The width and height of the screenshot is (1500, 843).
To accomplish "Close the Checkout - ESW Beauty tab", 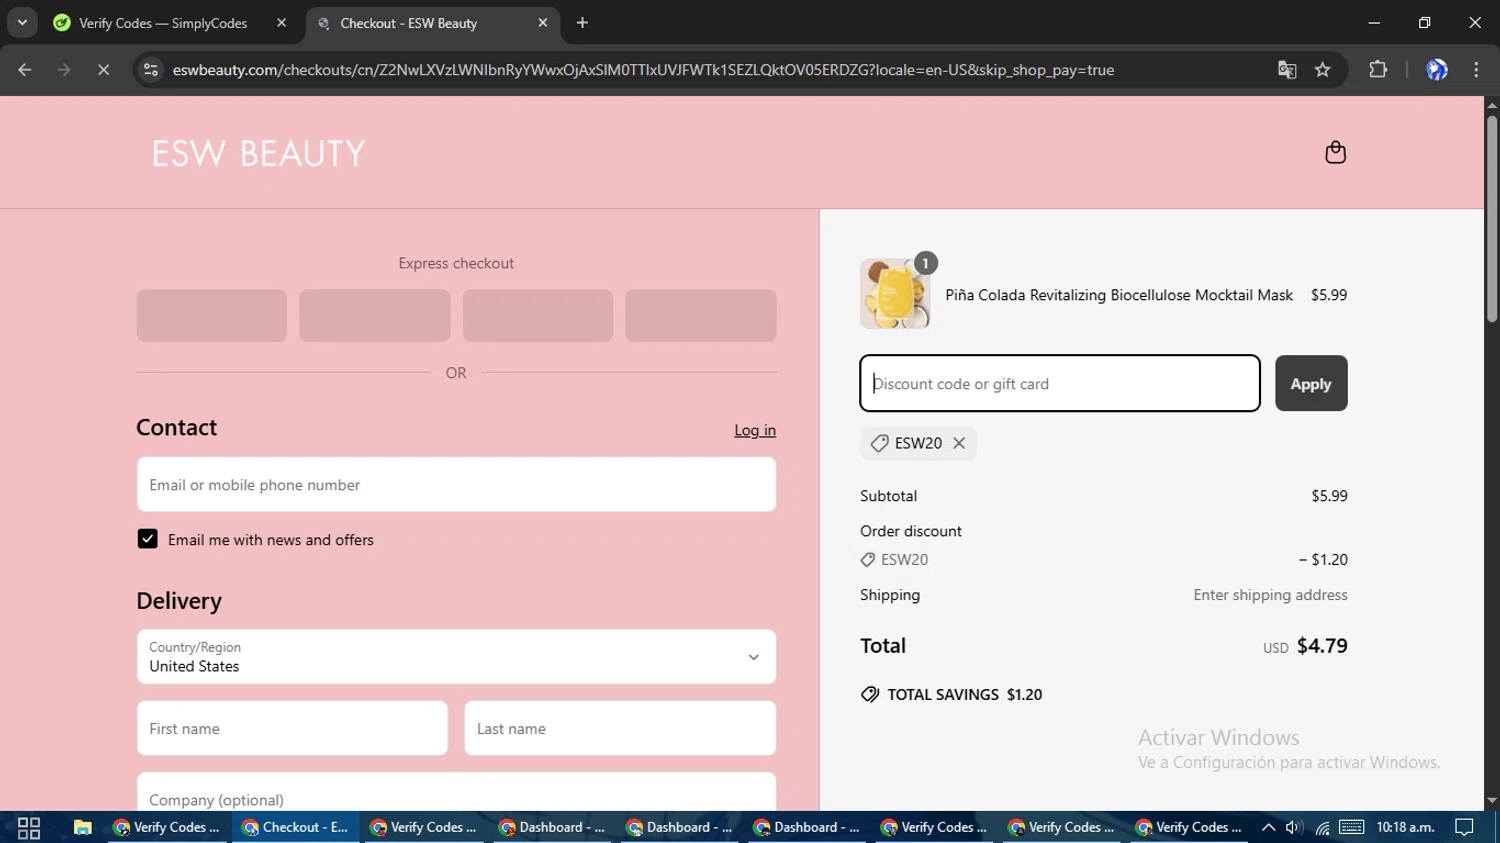I will tap(543, 23).
